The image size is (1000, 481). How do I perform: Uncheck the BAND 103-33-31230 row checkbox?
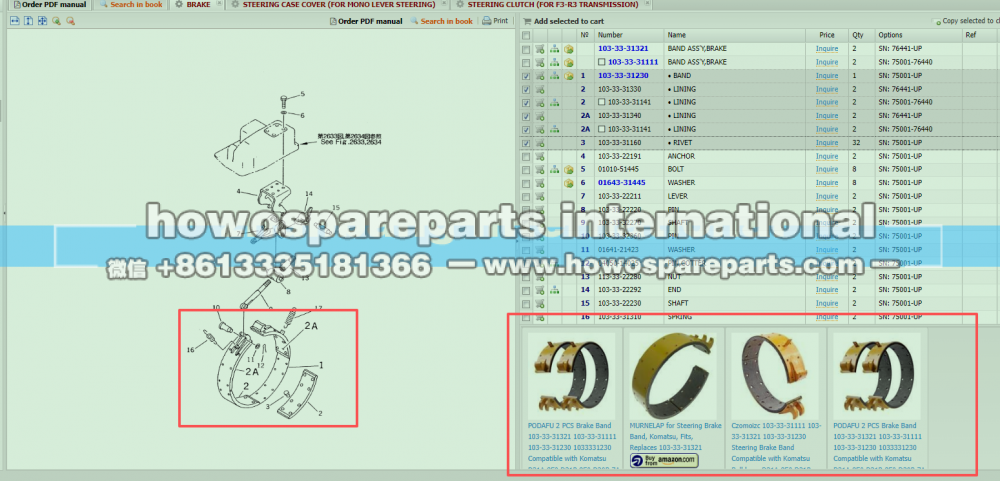[x=526, y=76]
